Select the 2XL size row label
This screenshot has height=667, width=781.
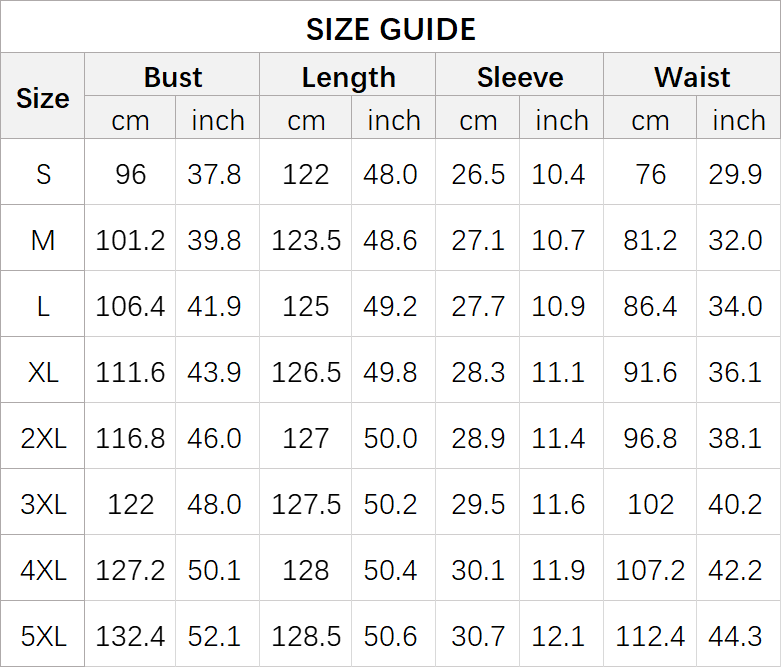43,438
